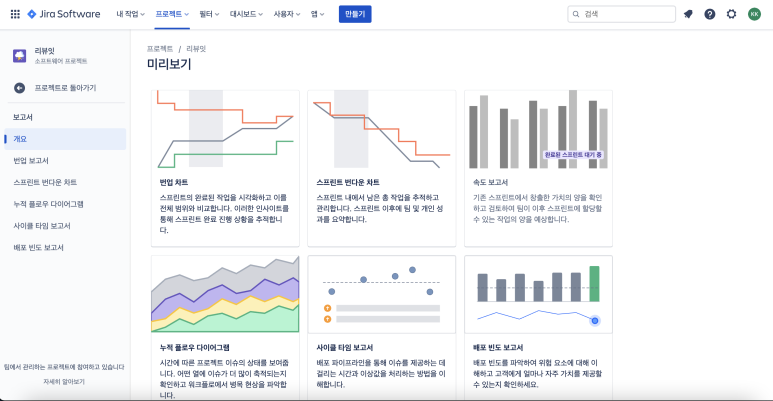Open the app switcher grid icon

pyautogui.click(x=15, y=14)
